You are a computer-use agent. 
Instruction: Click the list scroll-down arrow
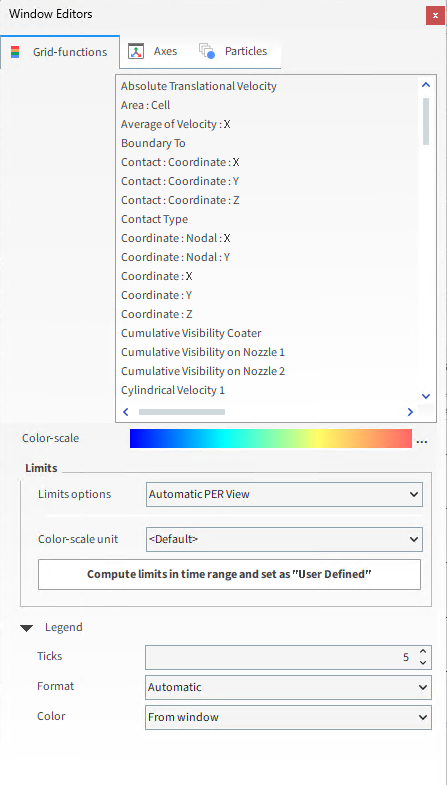click(426, 396)
